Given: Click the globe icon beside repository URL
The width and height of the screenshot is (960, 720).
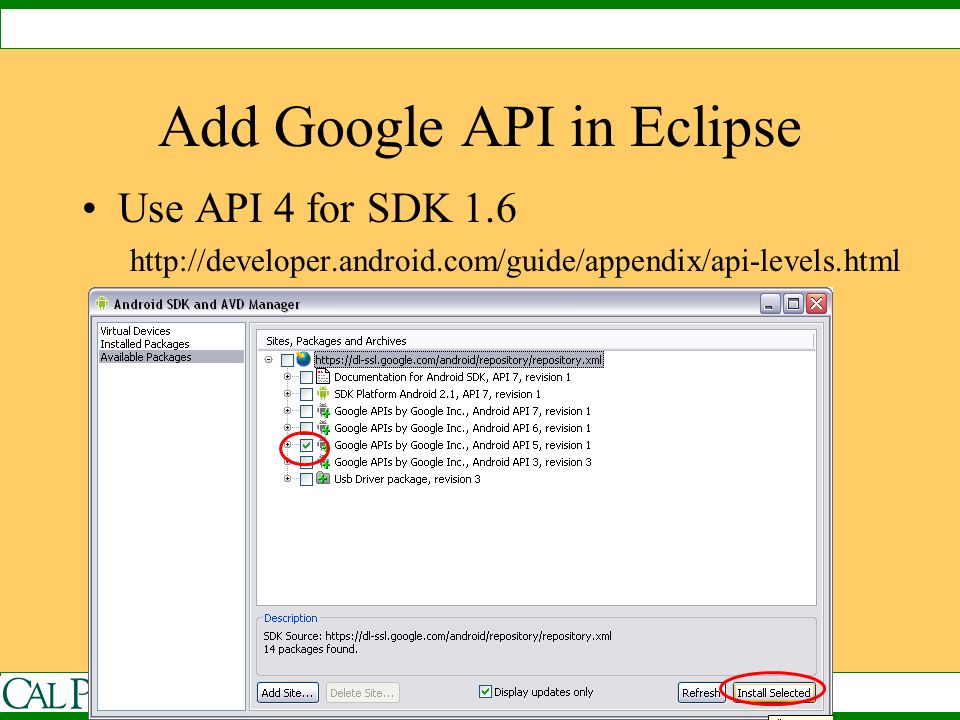Looking at the screenshot, I should coord(304,359).
